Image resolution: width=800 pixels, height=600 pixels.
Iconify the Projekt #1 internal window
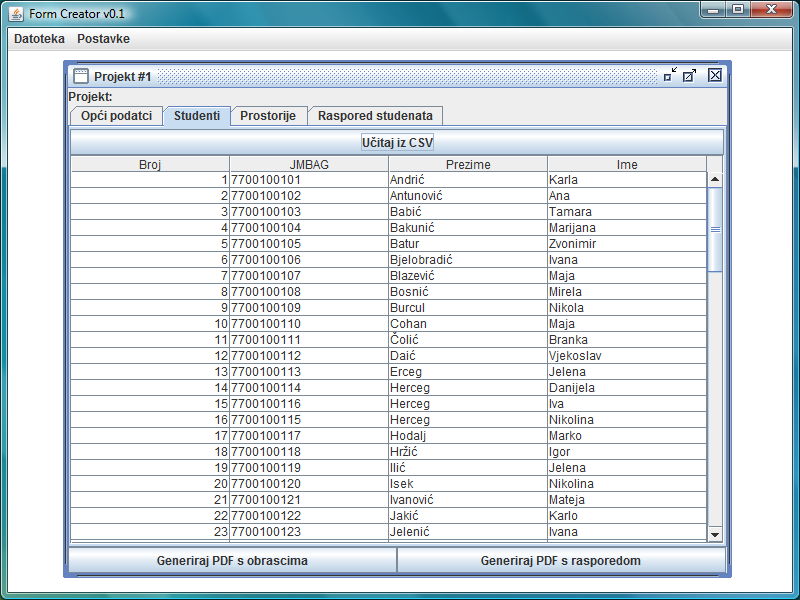coord(669,75)
